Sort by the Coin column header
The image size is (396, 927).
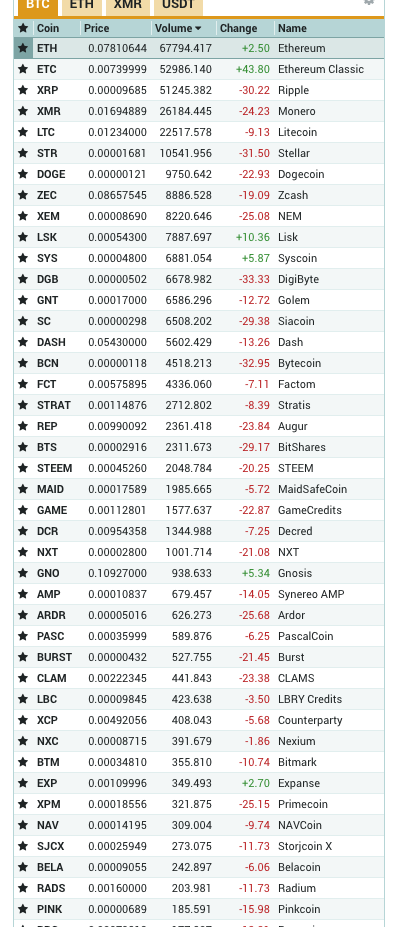click(x=48, y=28)
